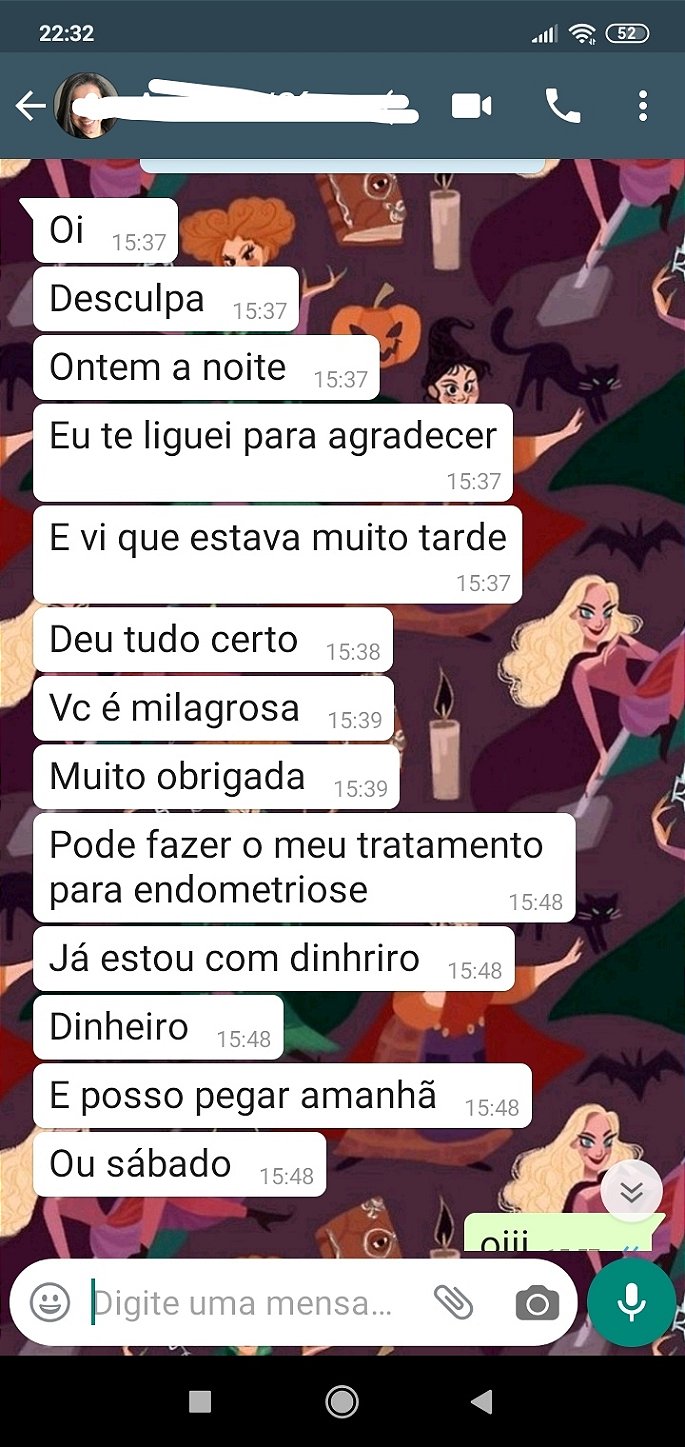The height and width of the screenshot is (1447, 685).
Task: Open contact info via redacted name area
Action: coord(270,106)
